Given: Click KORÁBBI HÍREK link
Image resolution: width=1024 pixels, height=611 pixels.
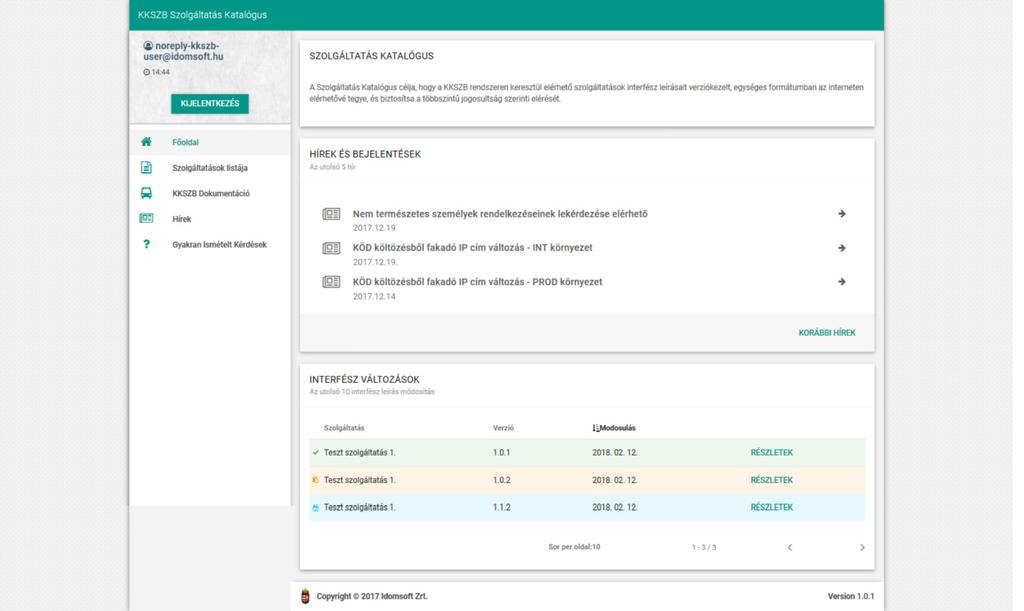Looking at the screenshot, I should coord(827,333).
